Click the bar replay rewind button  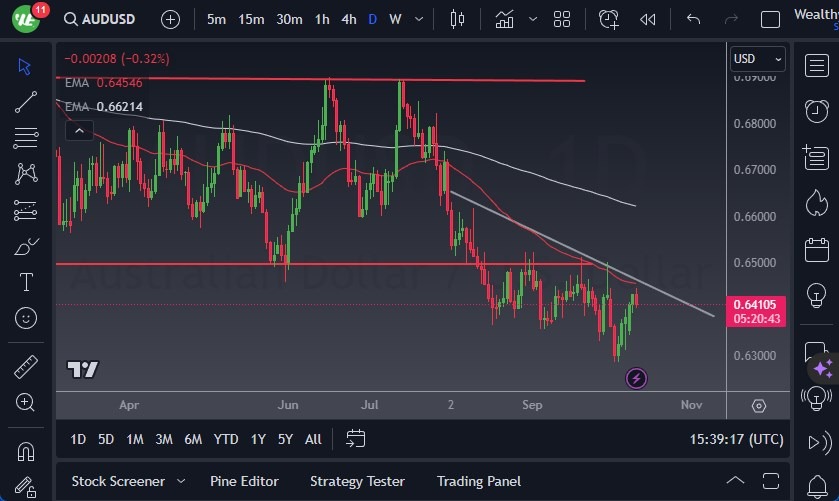click(648, 19)
